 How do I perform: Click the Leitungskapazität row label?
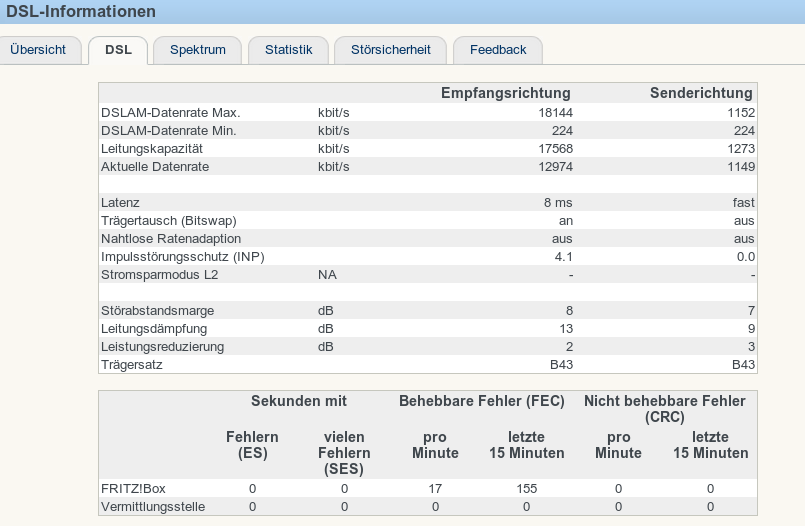(153, 149)
